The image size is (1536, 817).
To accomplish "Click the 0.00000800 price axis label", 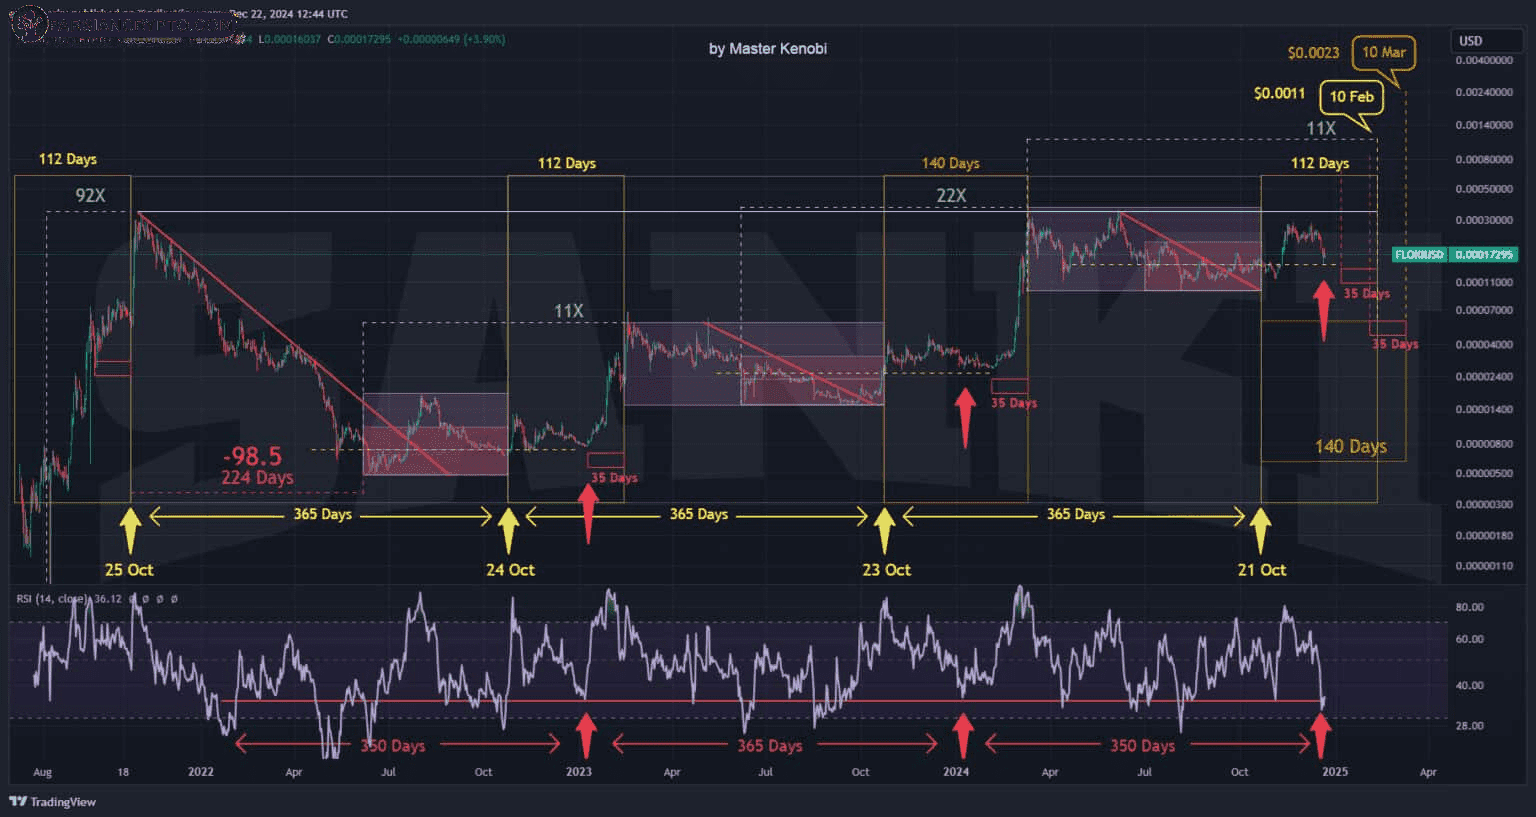I will [x=1484, y=444].
